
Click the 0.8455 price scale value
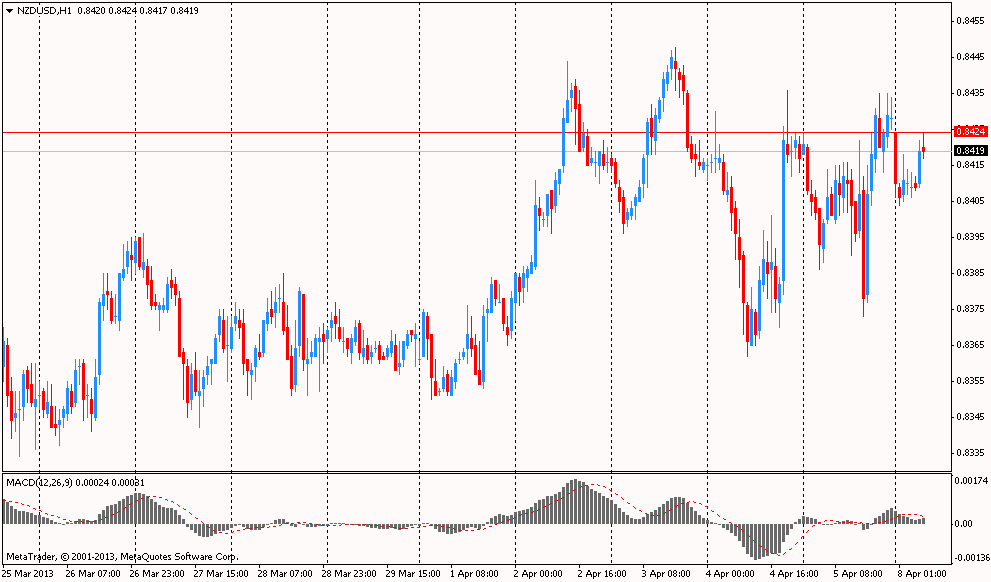[x=971, y=20]
